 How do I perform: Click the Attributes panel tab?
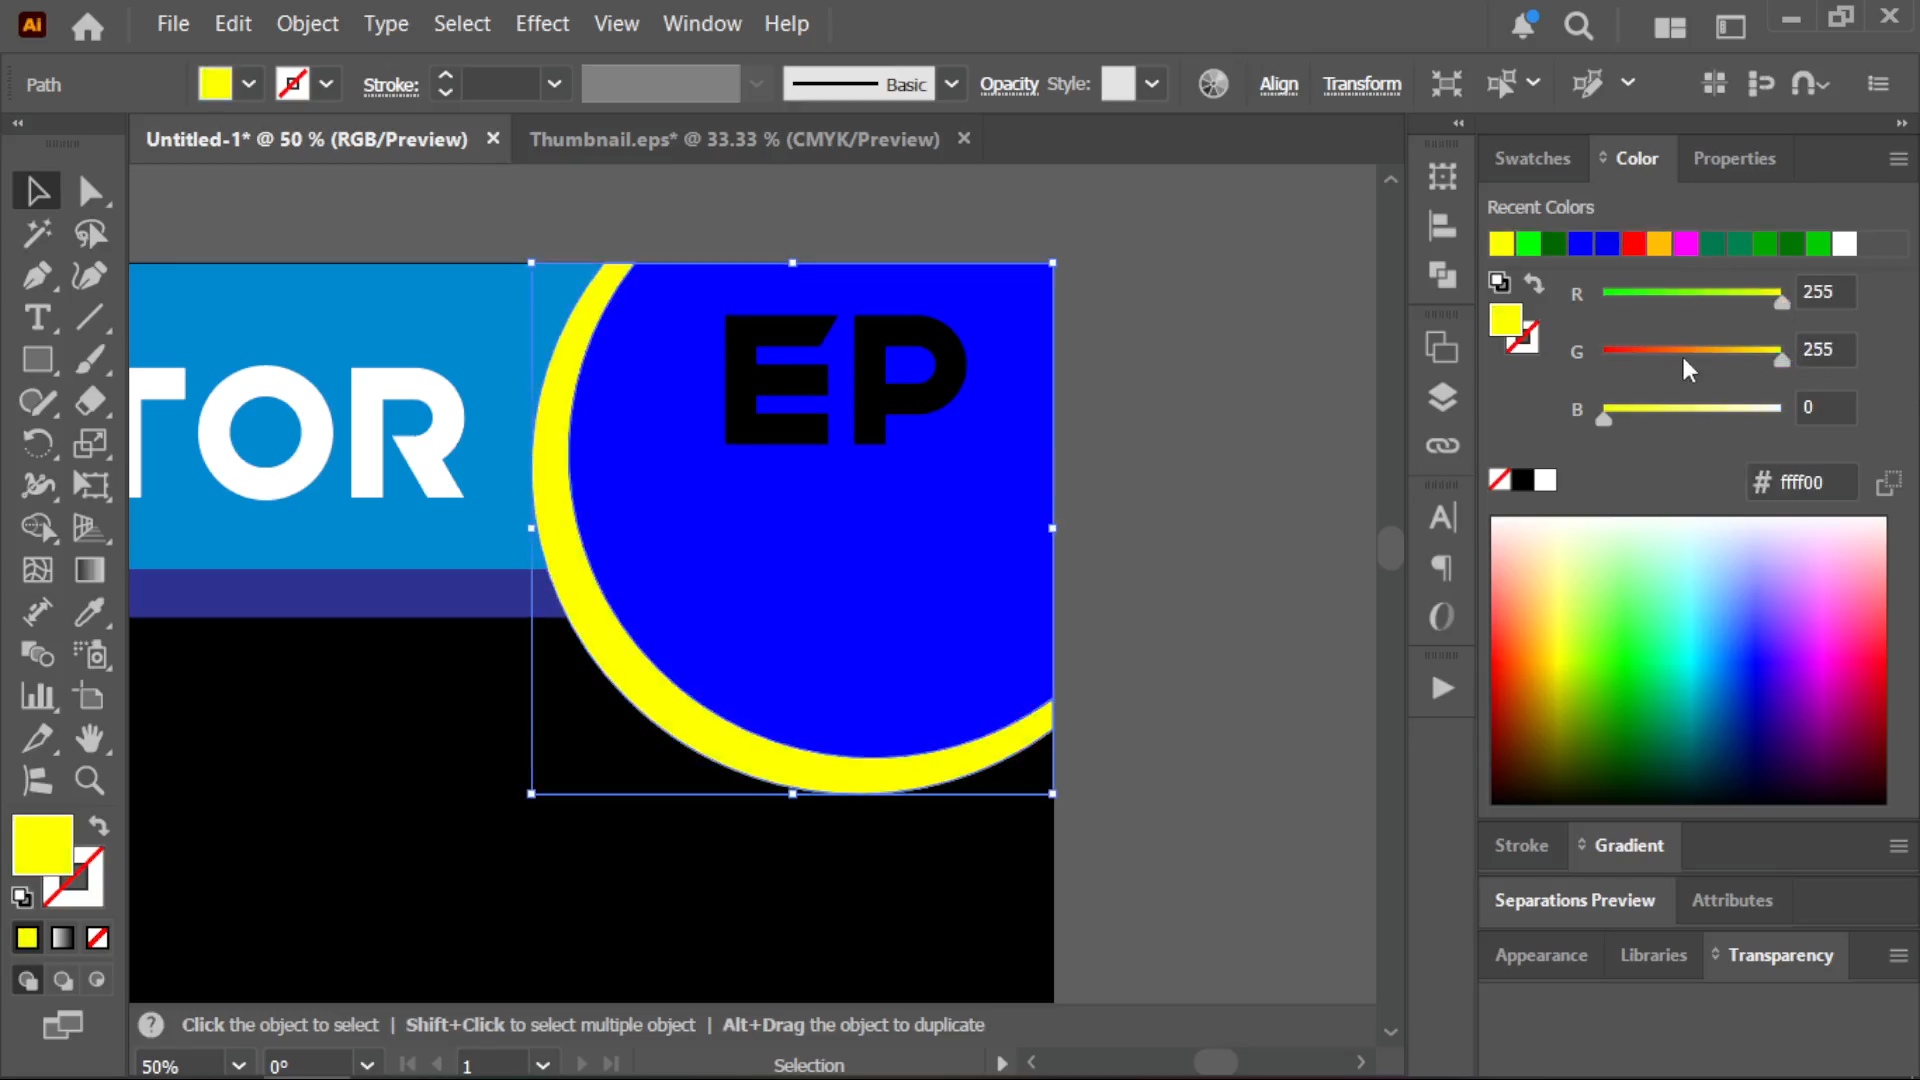click(1732, 900)
